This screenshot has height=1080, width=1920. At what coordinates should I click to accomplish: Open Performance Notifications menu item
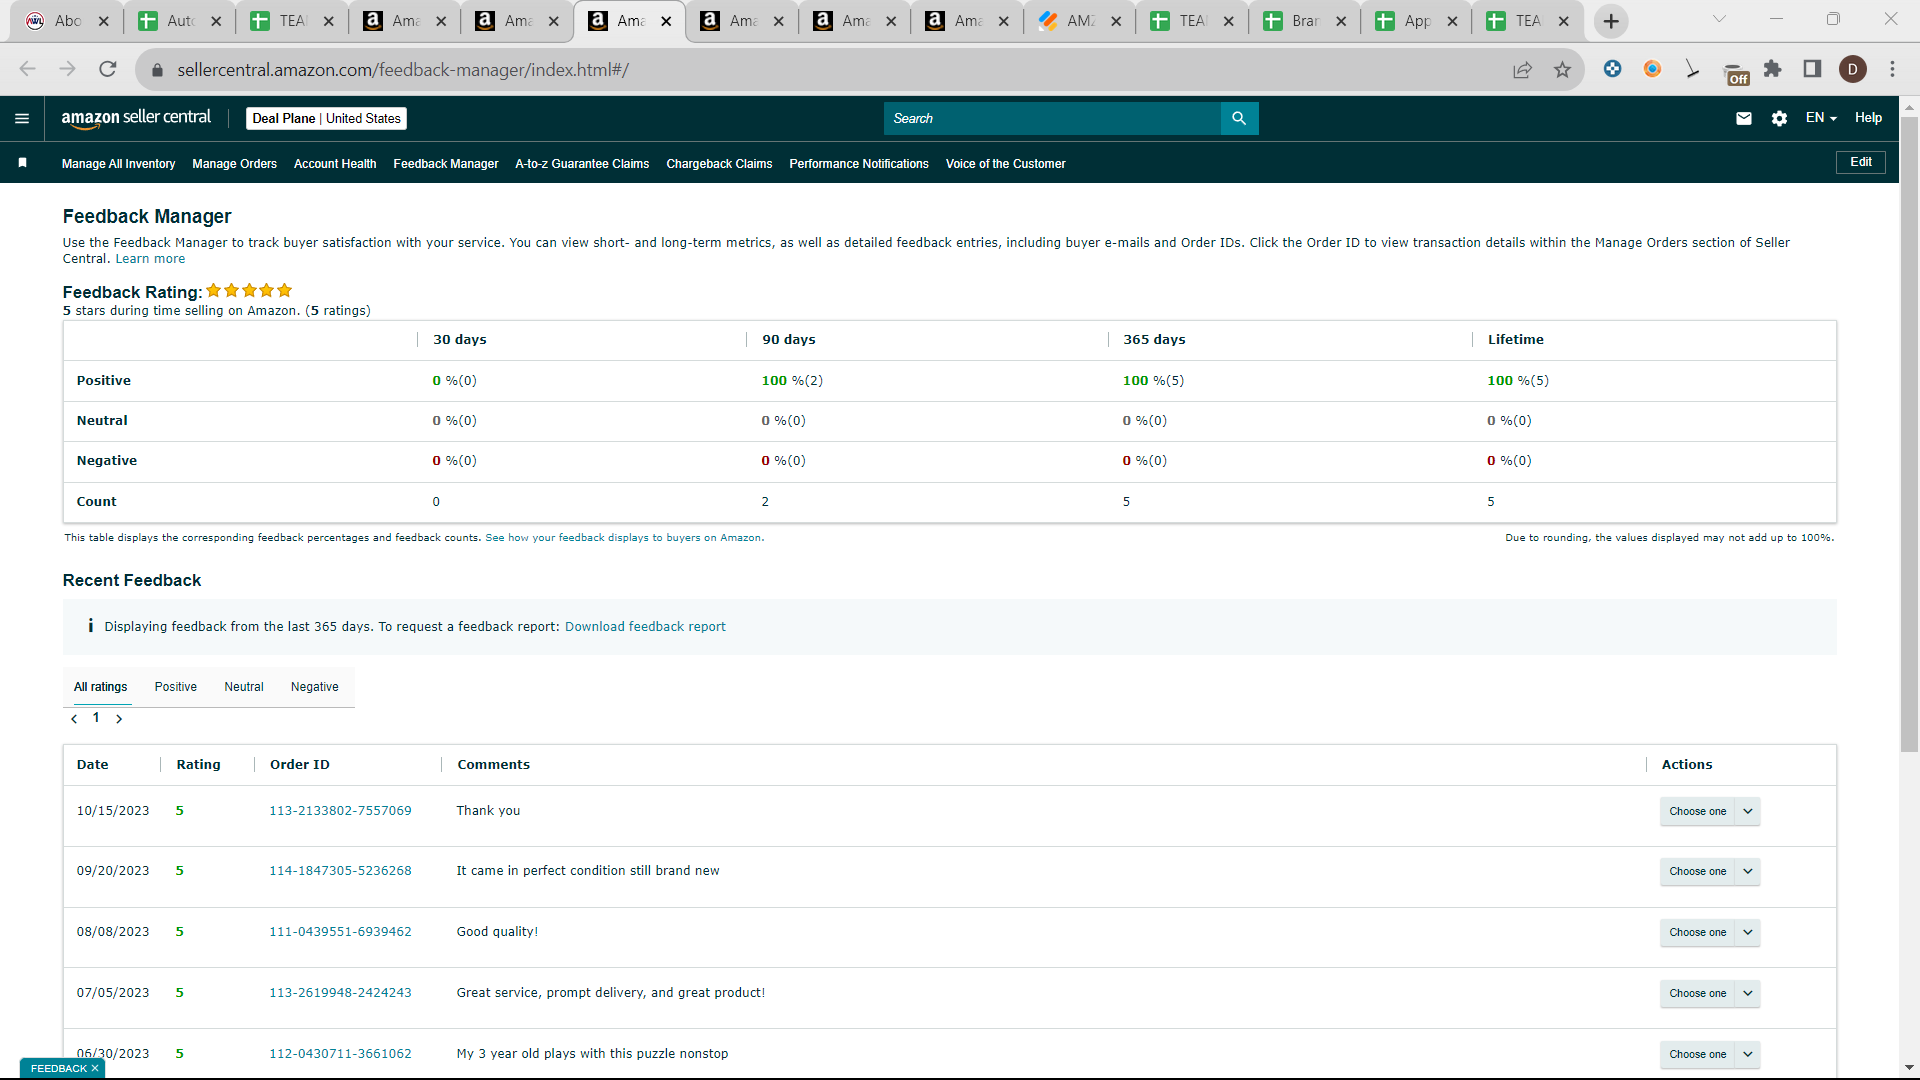click(859, 164)
